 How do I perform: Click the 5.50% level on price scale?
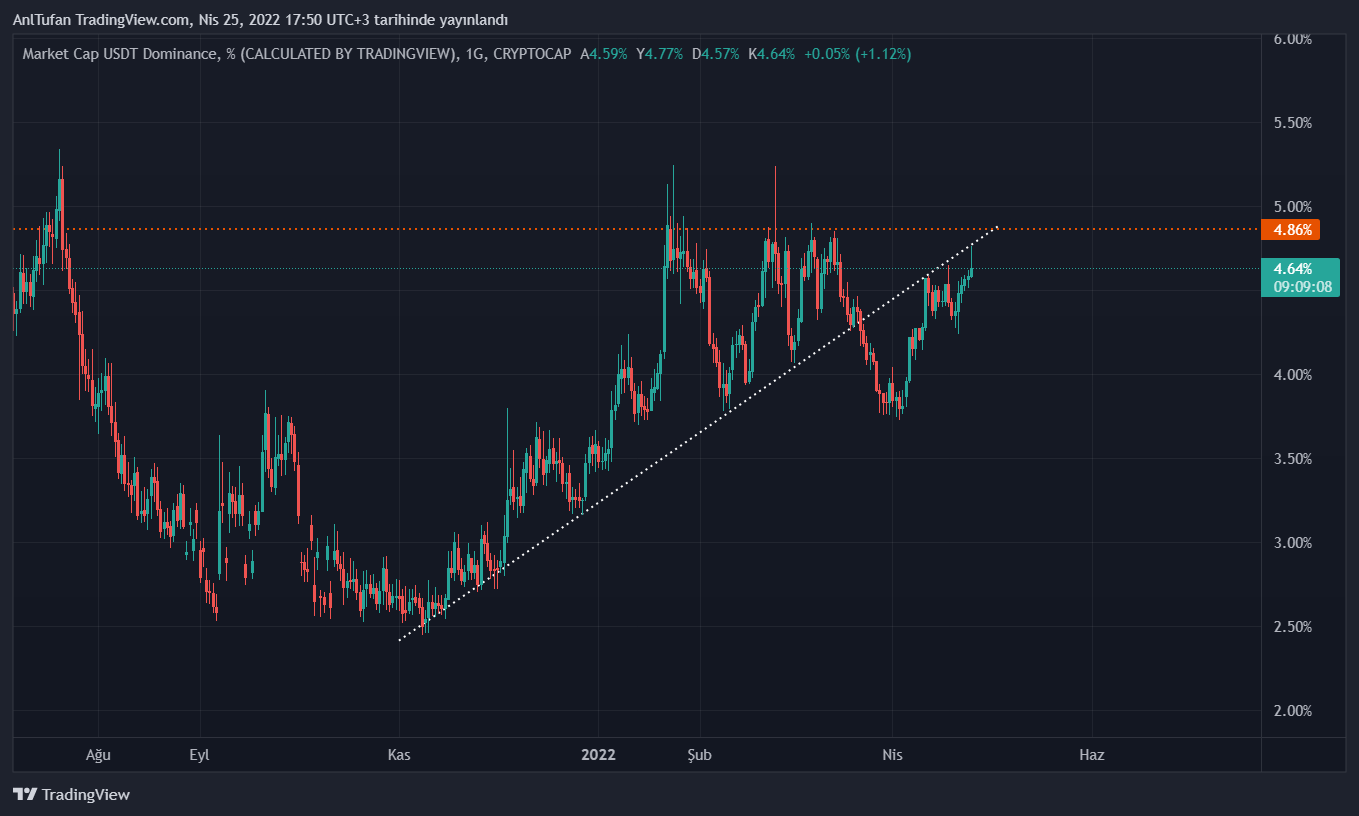click(x=1292, y=123)
